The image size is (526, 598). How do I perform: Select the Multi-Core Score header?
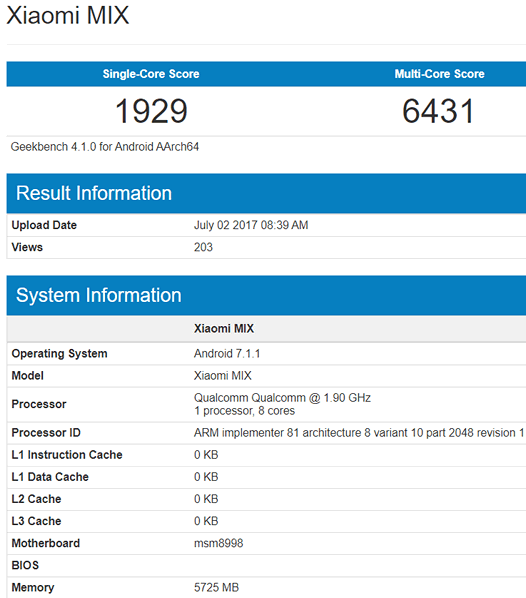[439, 74]
